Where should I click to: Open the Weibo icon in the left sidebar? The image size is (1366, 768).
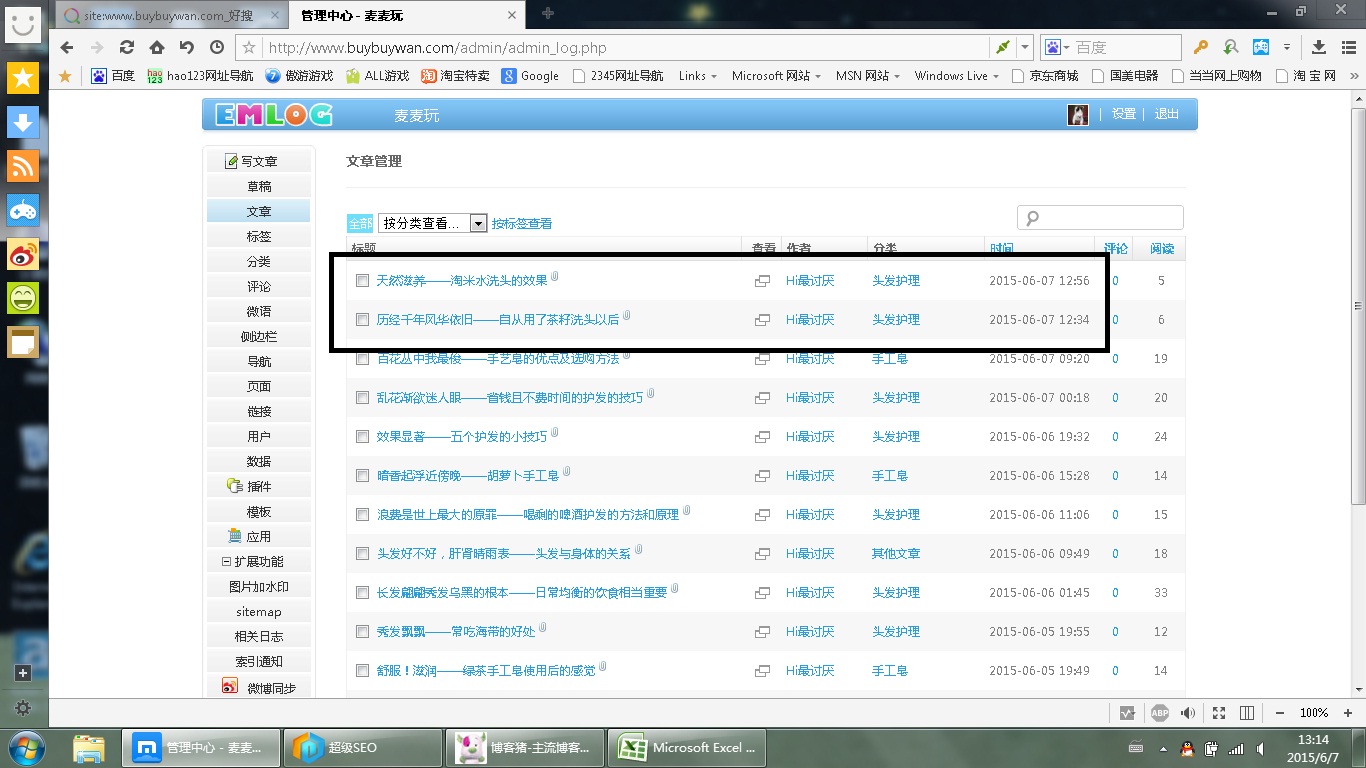click(23, 255)
